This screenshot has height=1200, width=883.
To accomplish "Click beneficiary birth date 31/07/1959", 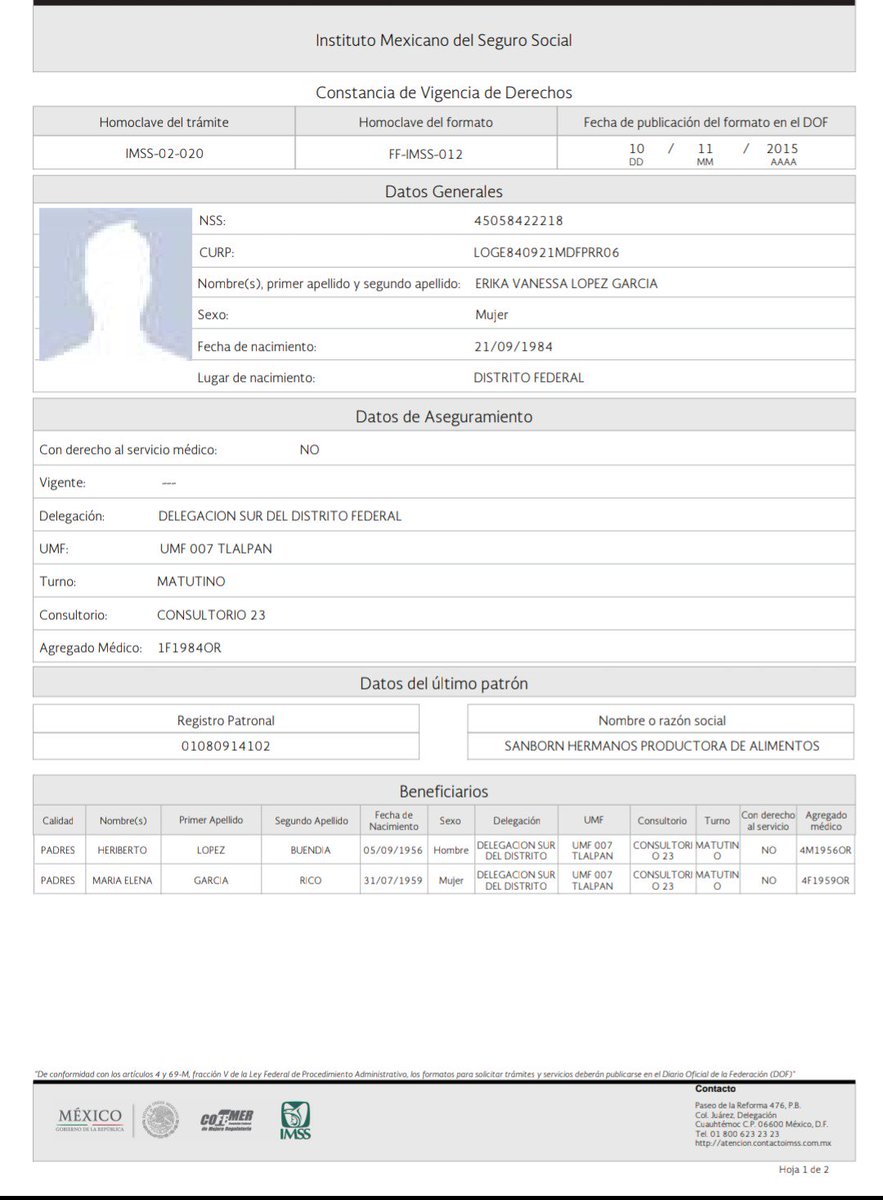I will [x=393, y=880].
